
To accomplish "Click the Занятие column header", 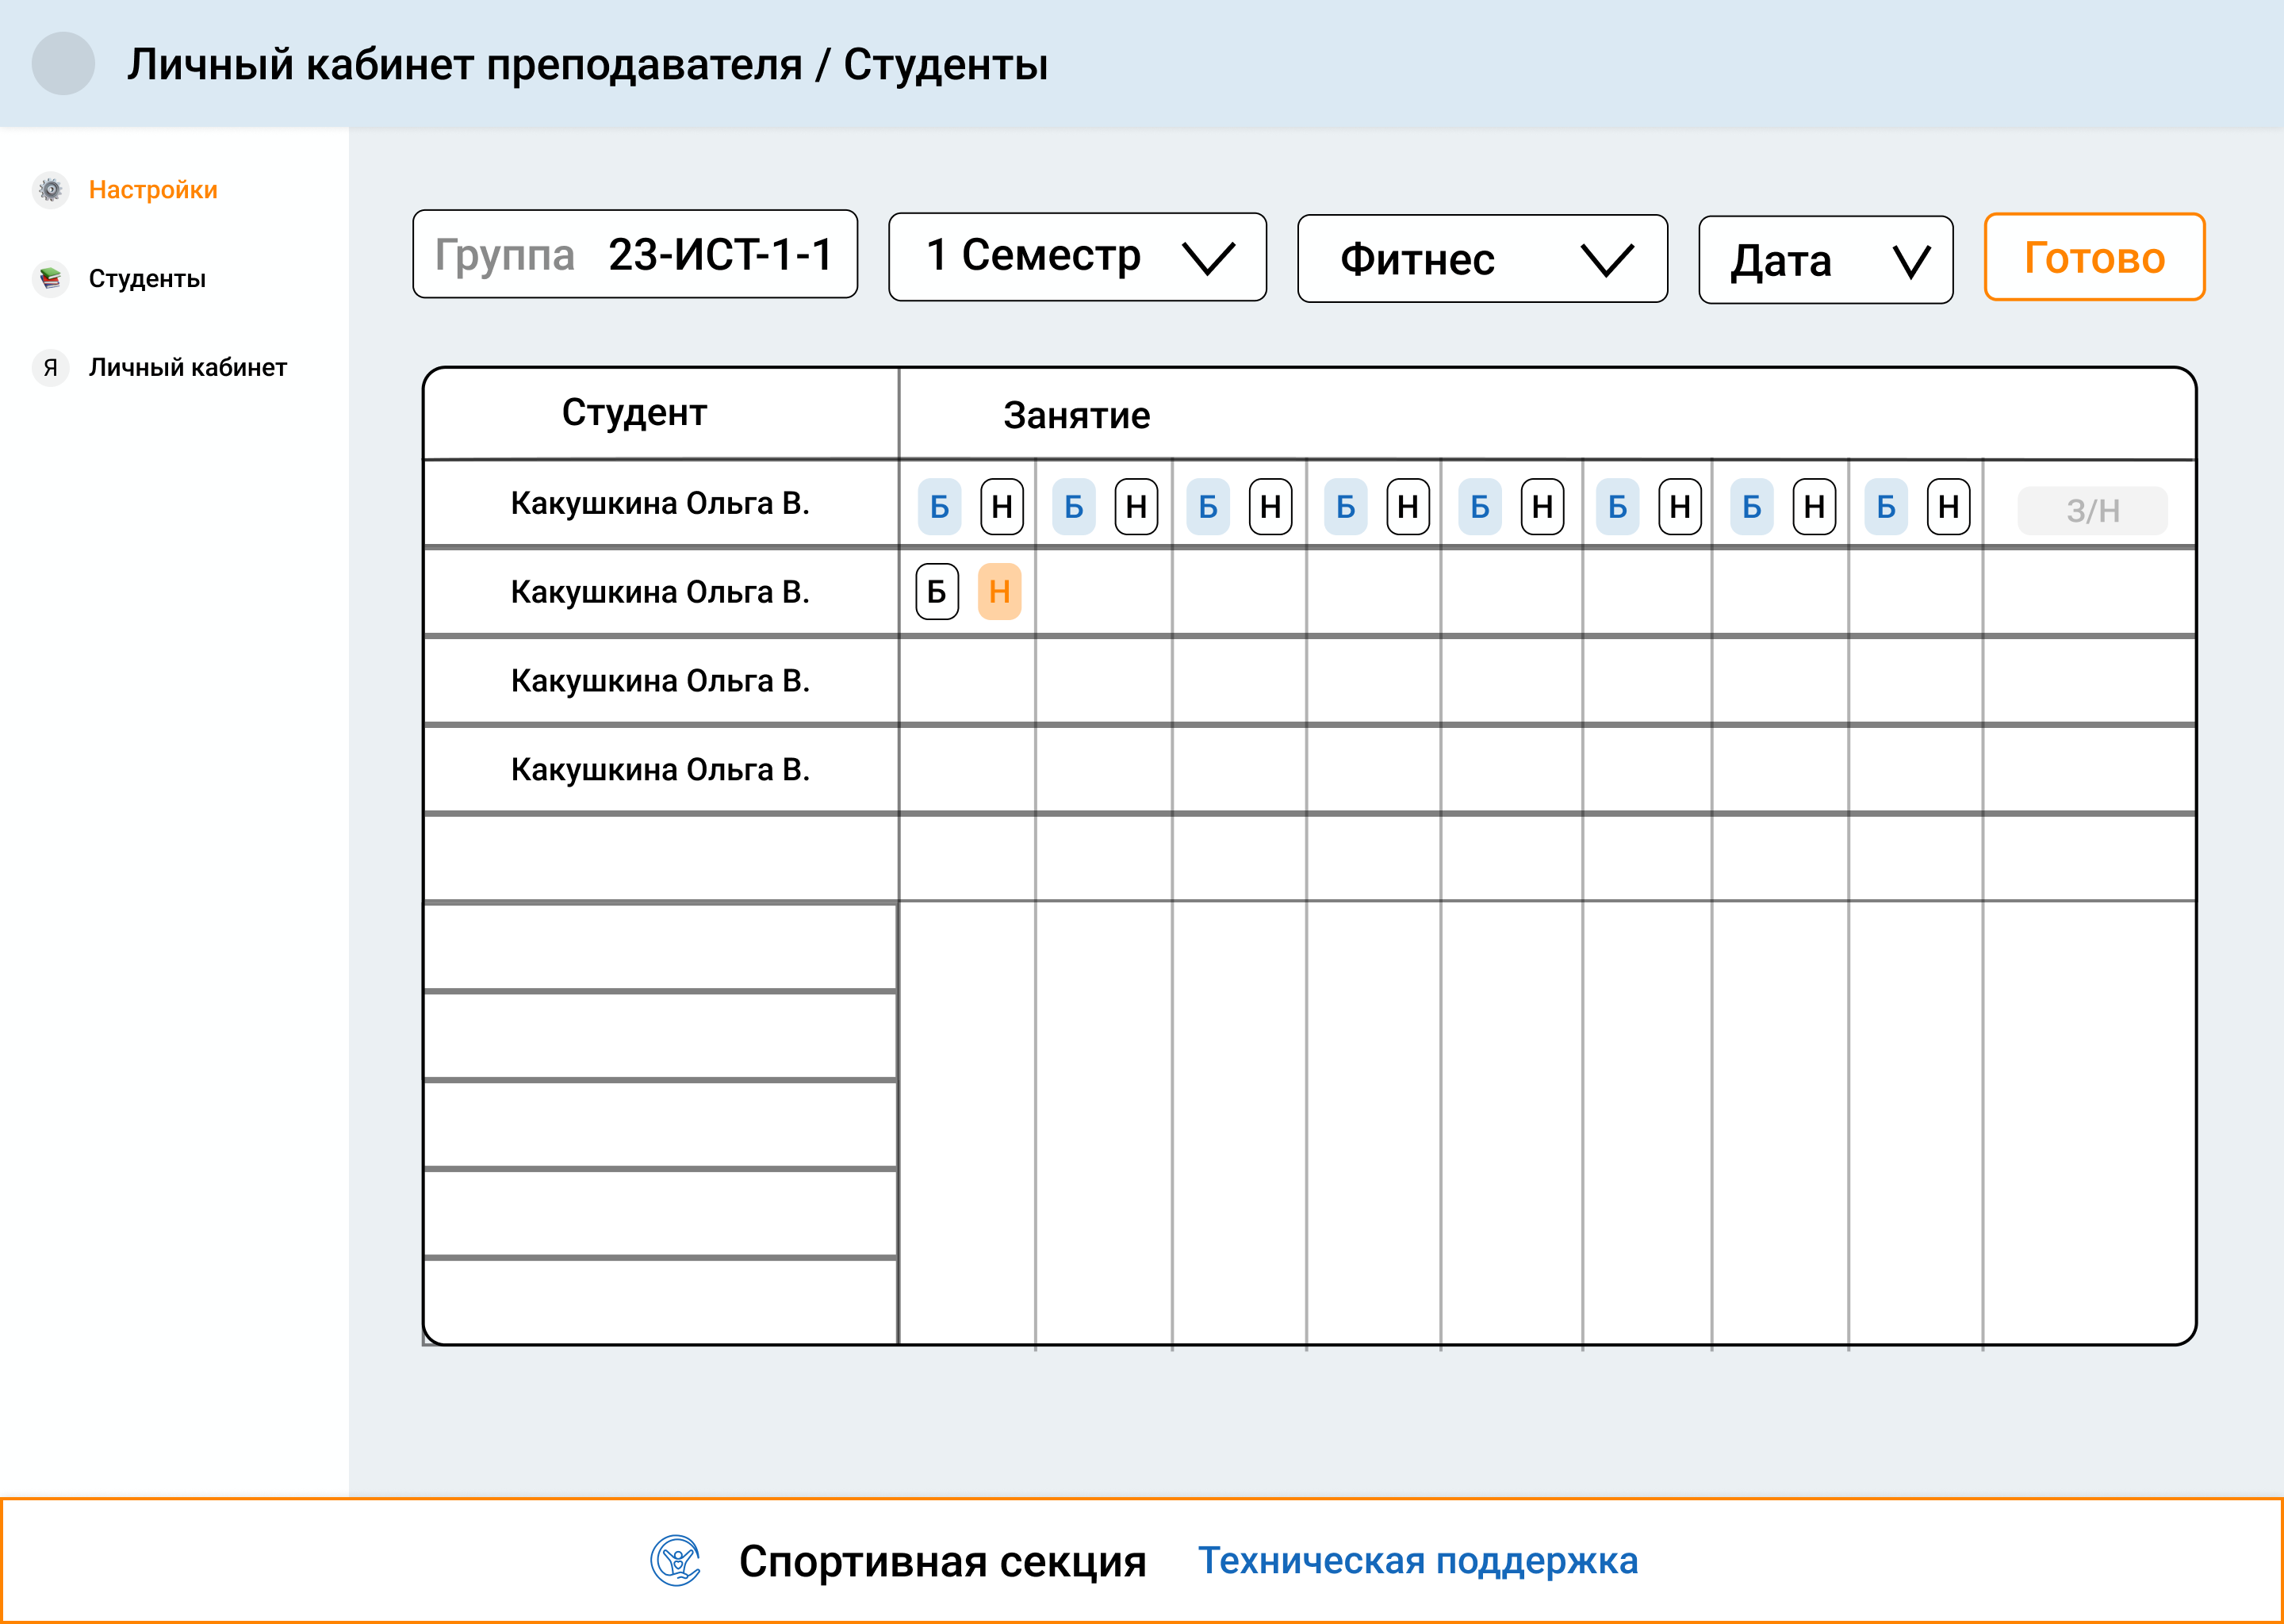I will tap(1077, 415).
